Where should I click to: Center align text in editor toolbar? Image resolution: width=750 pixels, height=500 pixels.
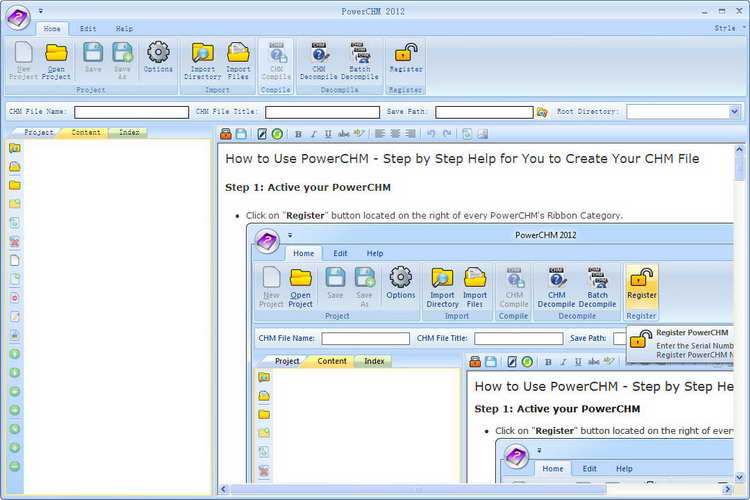click(x=395, y=134)
